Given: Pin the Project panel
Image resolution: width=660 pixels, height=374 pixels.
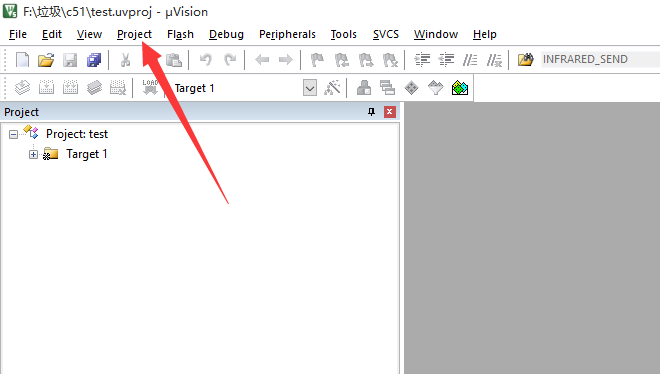Looking at the screenshot, I should coord(371,112).
